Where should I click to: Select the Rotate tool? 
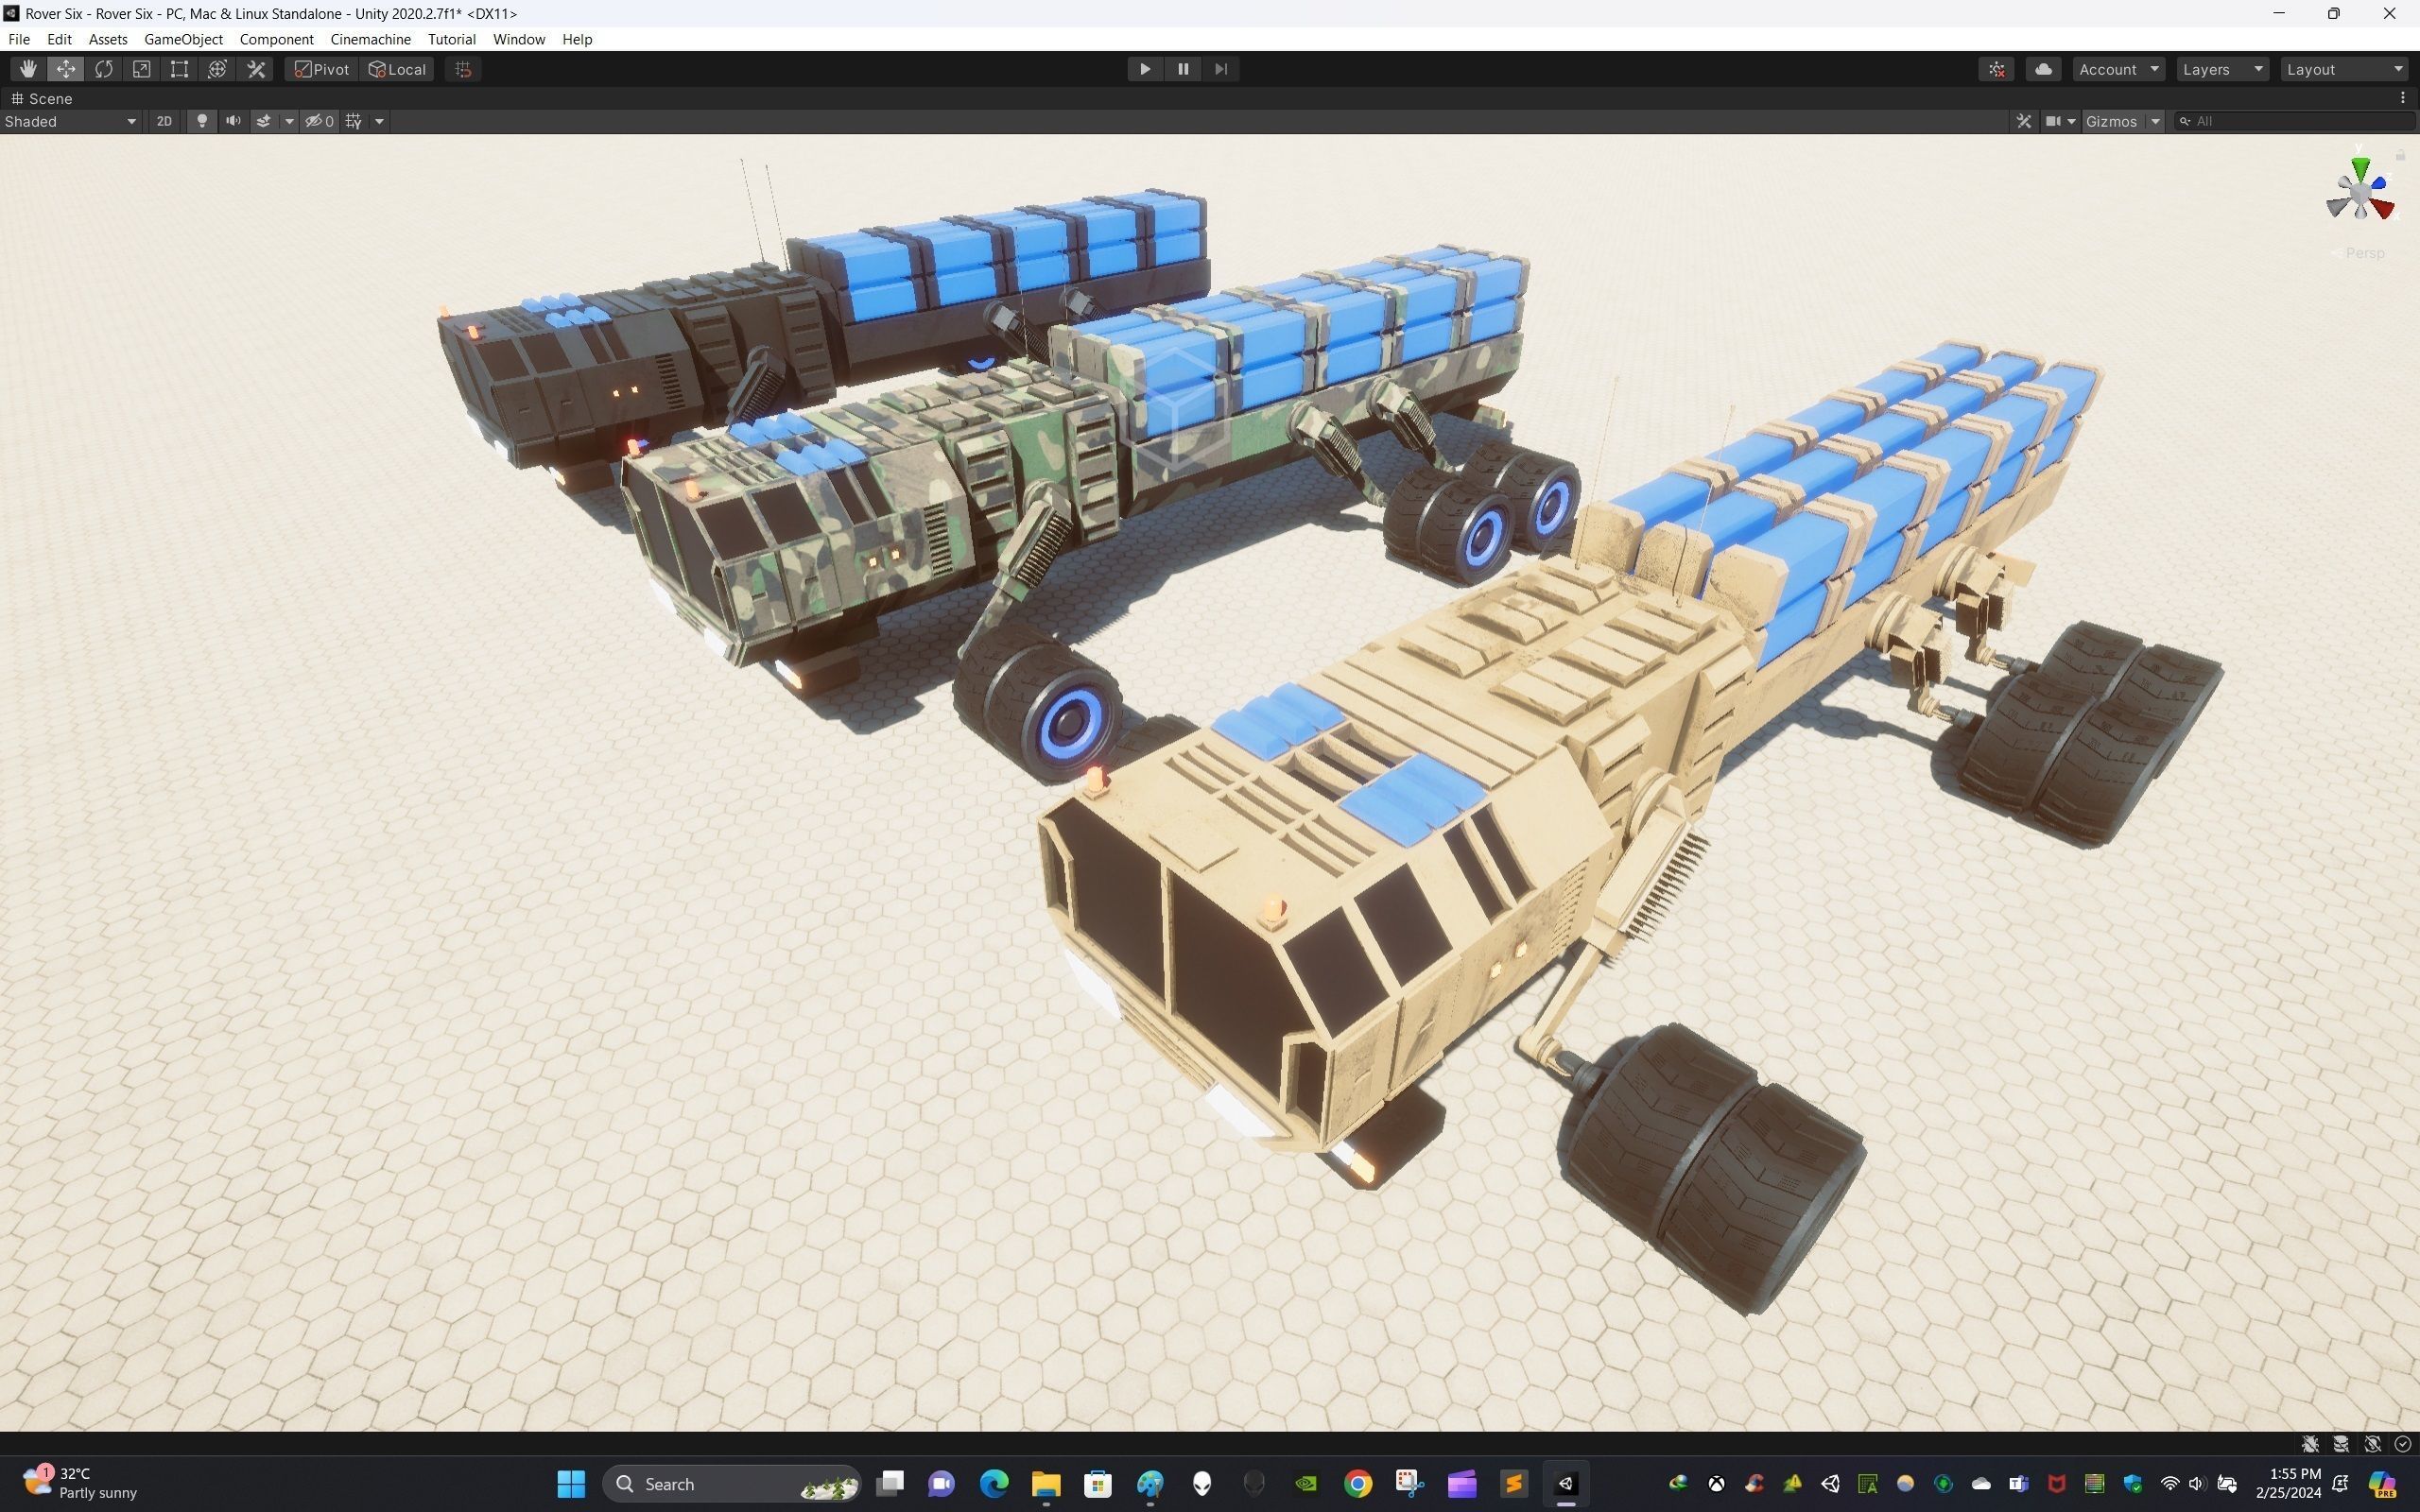[104, 69]
